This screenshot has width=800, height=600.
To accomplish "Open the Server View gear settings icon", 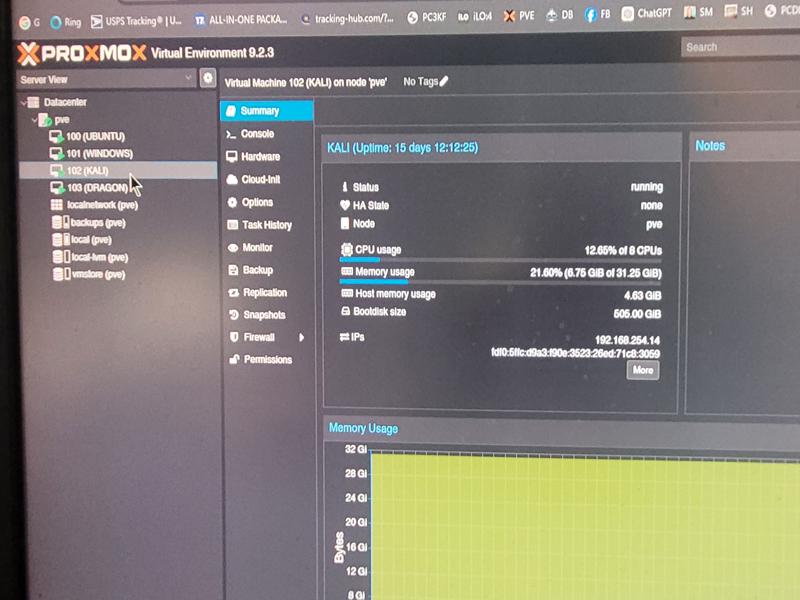I will [x=208, y=78].
